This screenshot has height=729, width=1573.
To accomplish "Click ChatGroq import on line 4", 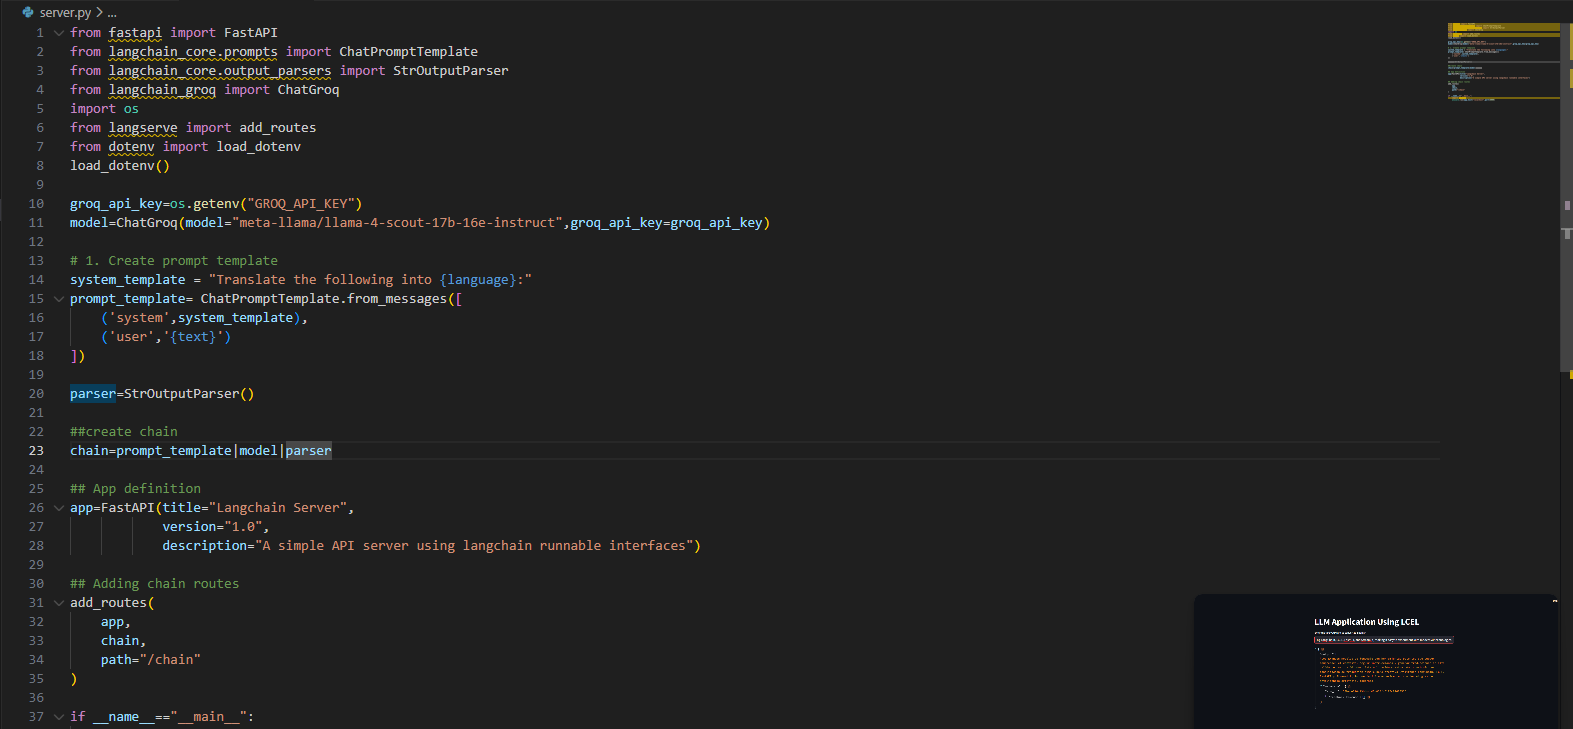I will [x=308, y=90].
